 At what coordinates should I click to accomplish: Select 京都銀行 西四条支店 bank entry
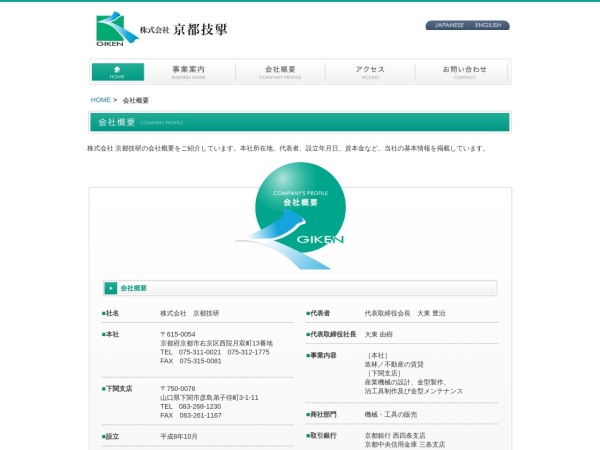point(395,435)
